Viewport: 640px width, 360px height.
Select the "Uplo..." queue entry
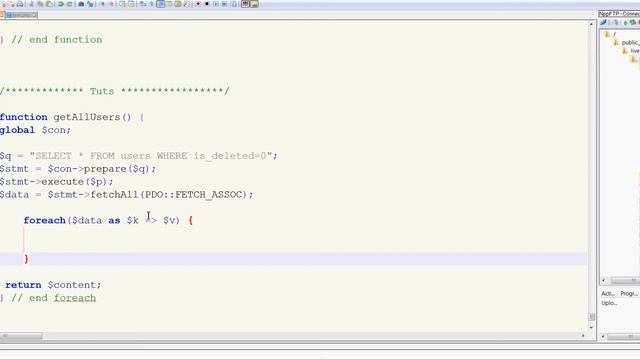(x=609, y=303)
